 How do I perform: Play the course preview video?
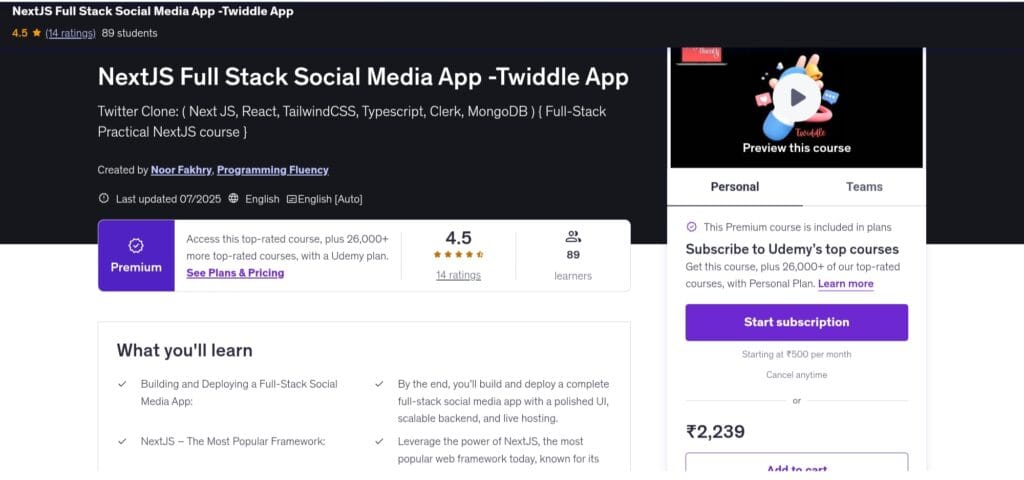(x=797, y=97)
